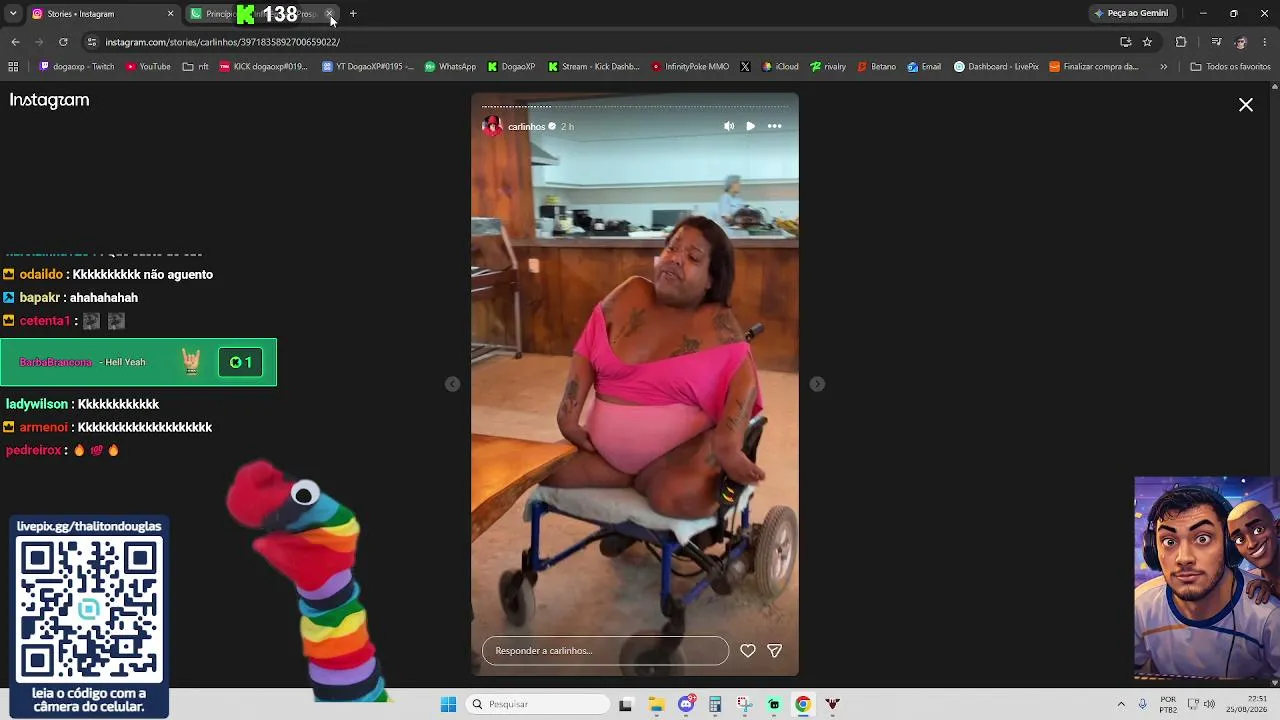Open the 'nft' bookmark folder
1280x720 pixels.
click(195, 67)
